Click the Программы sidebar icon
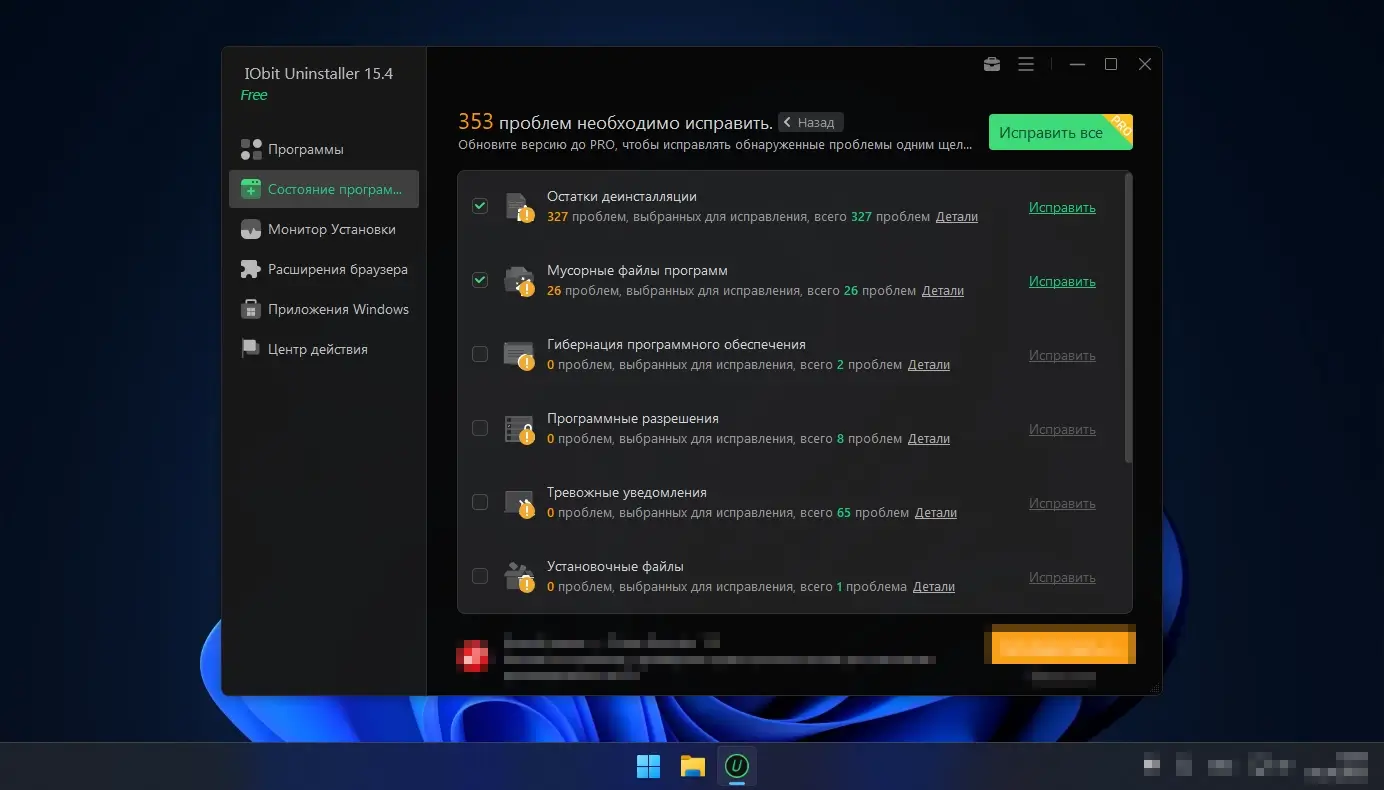 (251, 149)
